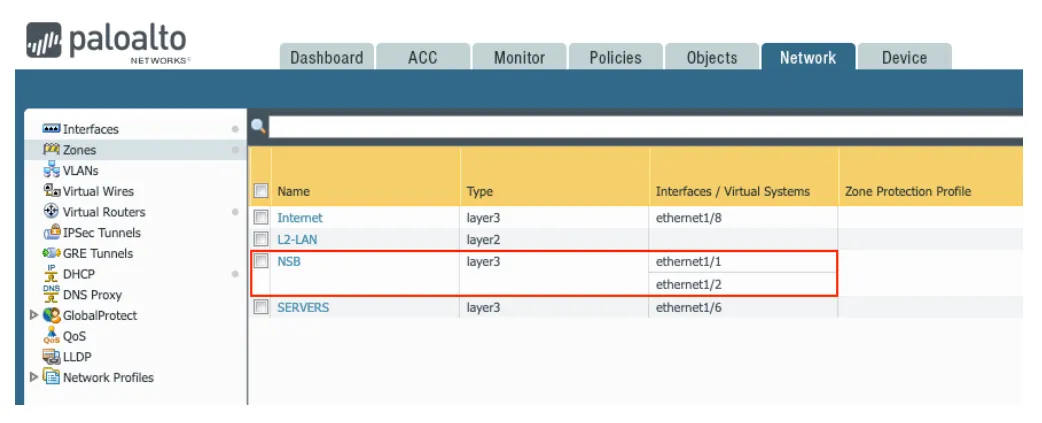Click the IPSec Tunnels lock icon
This screenshot has height=423, width=1042.
(51, 232)
